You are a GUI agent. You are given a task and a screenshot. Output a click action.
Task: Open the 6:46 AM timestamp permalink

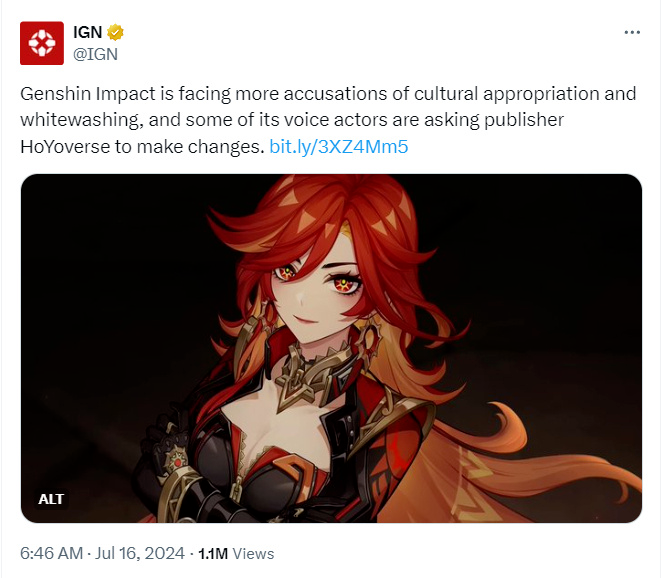pyautogui.click(x=51, y=553)
